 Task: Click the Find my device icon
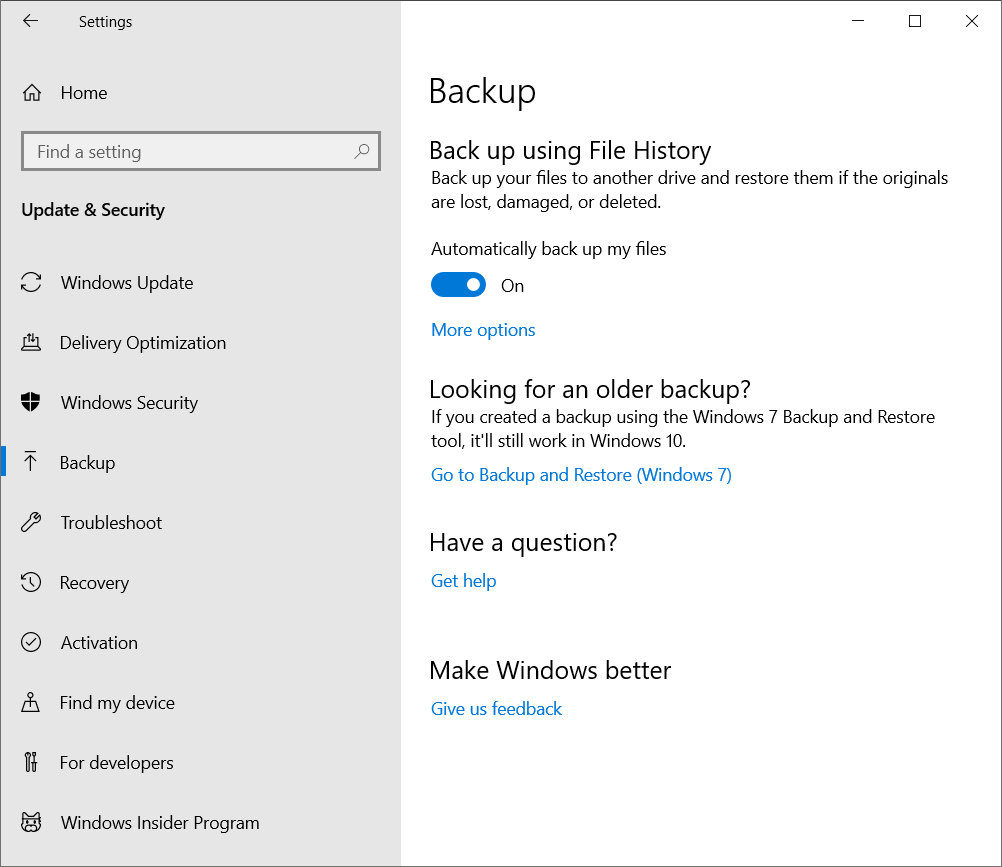(31, 702)
